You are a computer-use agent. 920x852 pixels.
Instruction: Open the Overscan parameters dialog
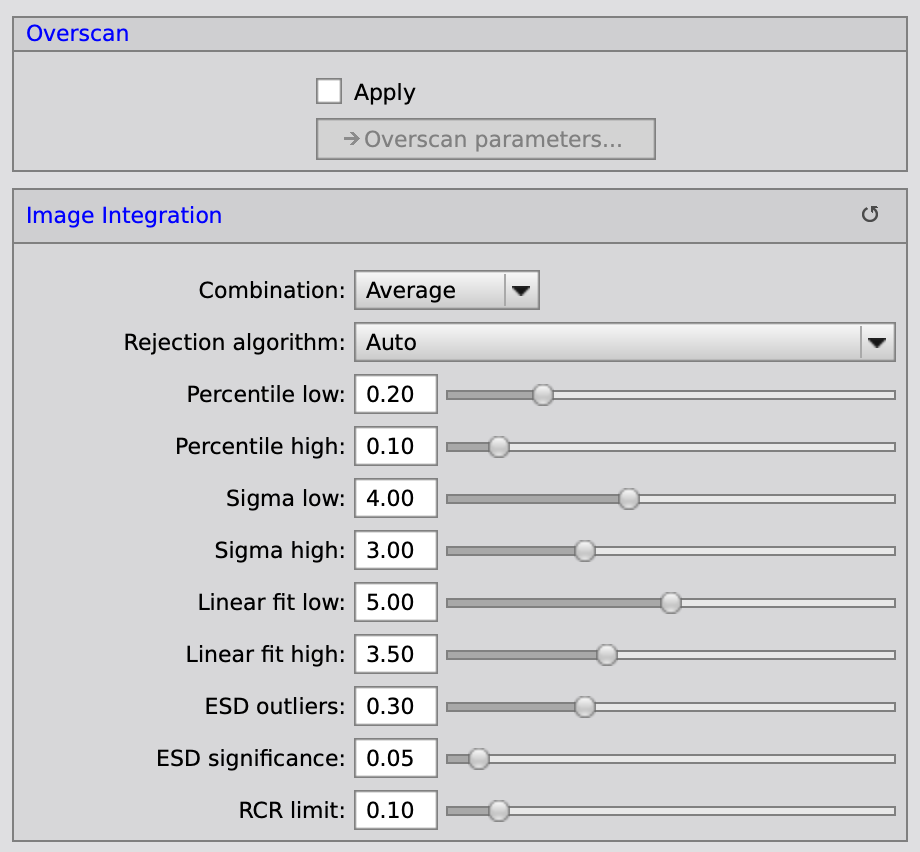coord(485,140)
